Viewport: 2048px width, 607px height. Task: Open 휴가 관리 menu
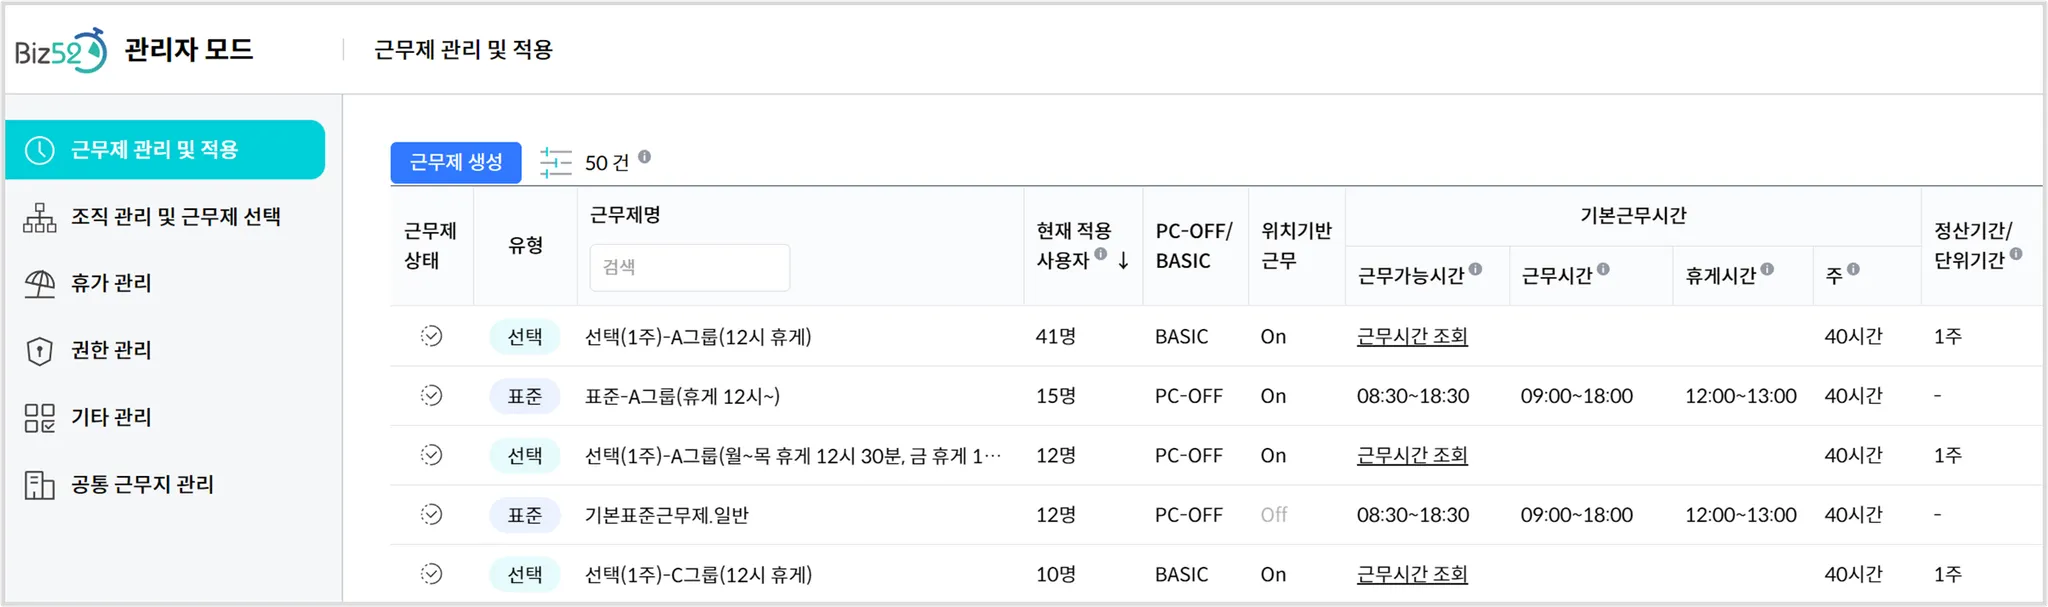point(111,284)
